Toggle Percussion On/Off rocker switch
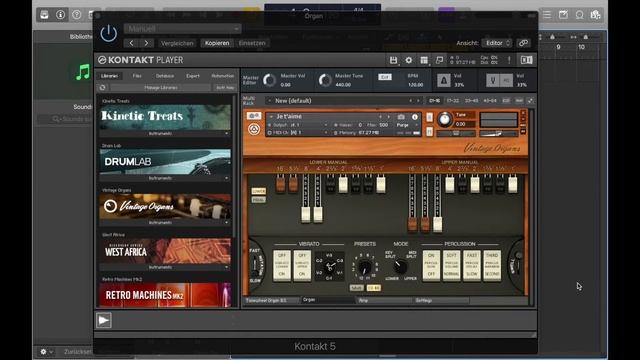Image resolution: width=640 pixels, height=360 pixels. pyautogui.click(x=431, y=265)
